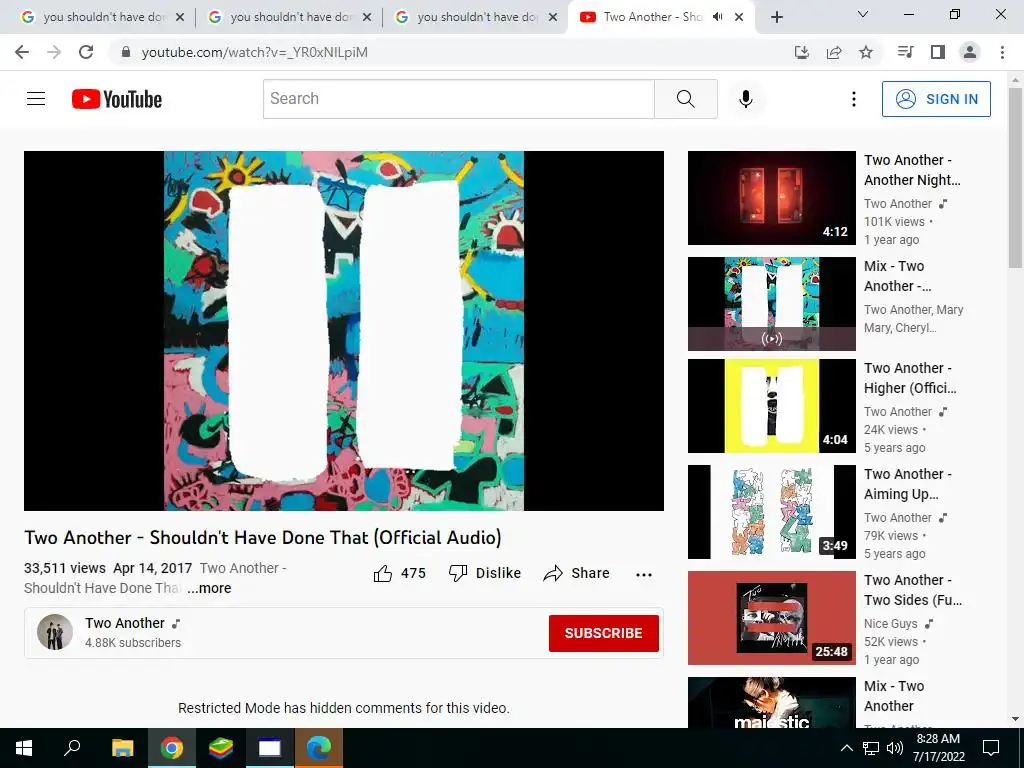Play Higher (Official) video thumbnail
Screen dimensions: 1024x768
771,406
